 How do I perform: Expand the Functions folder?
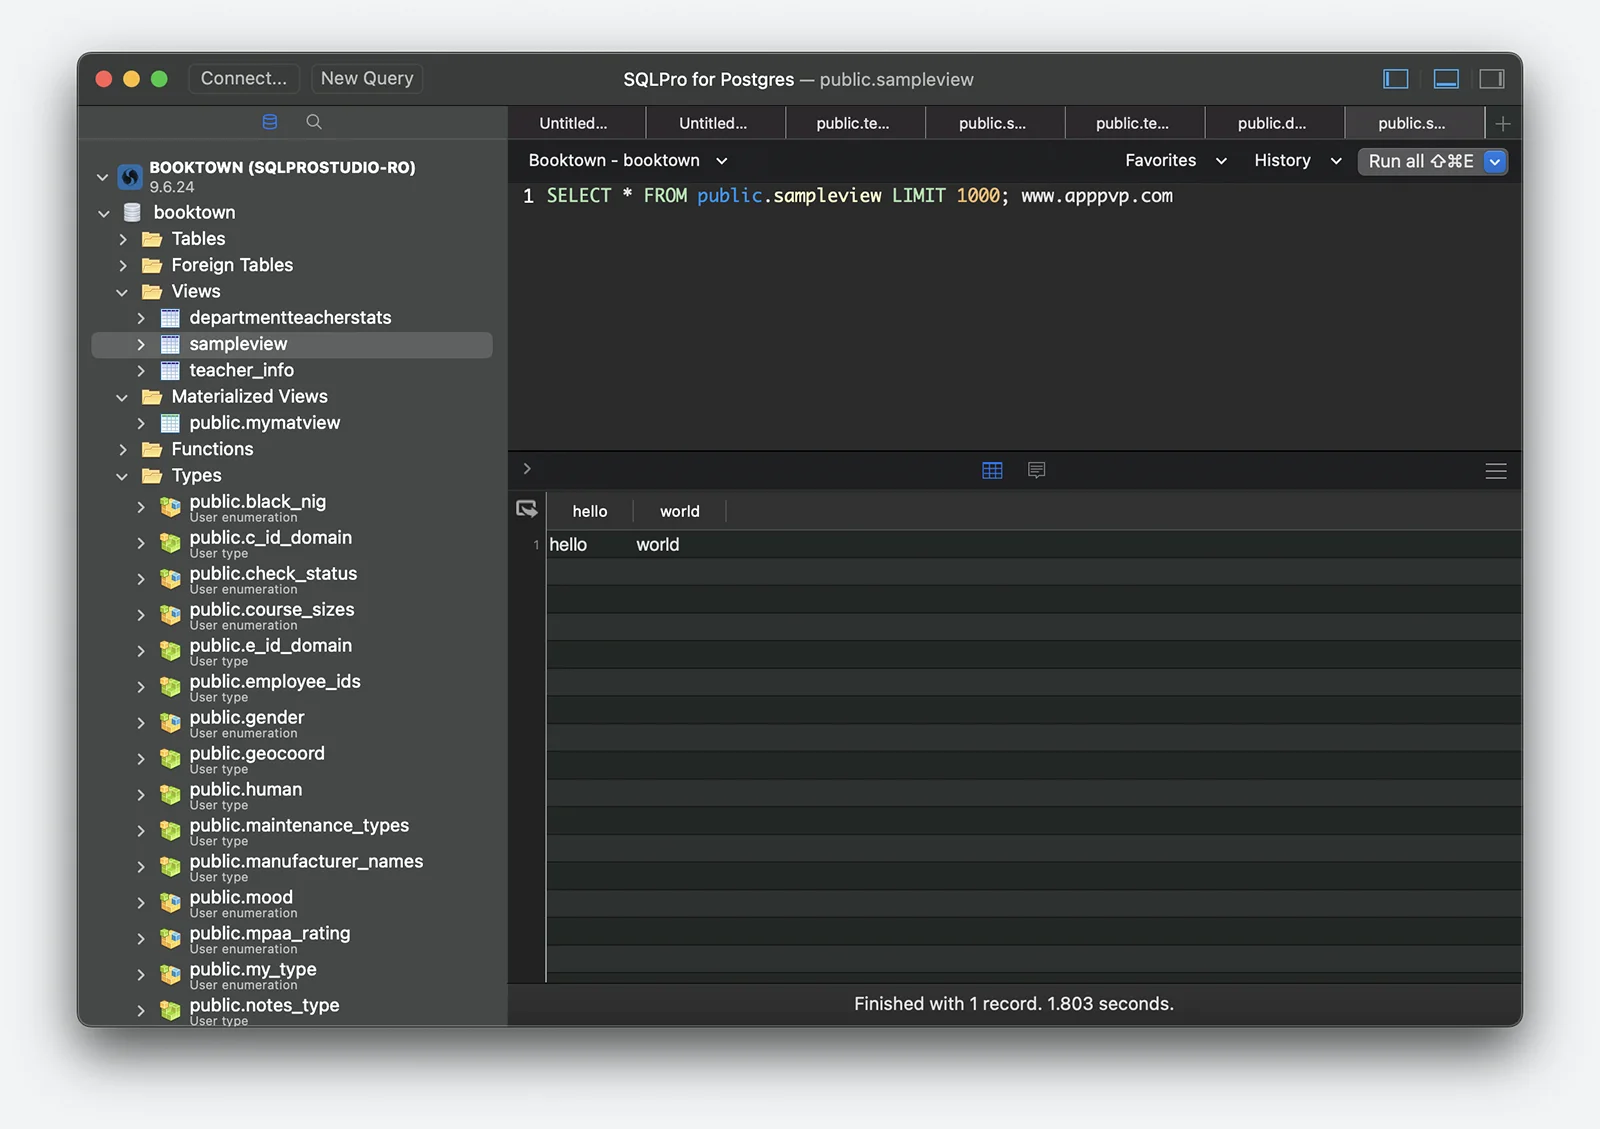pos(122,450)
